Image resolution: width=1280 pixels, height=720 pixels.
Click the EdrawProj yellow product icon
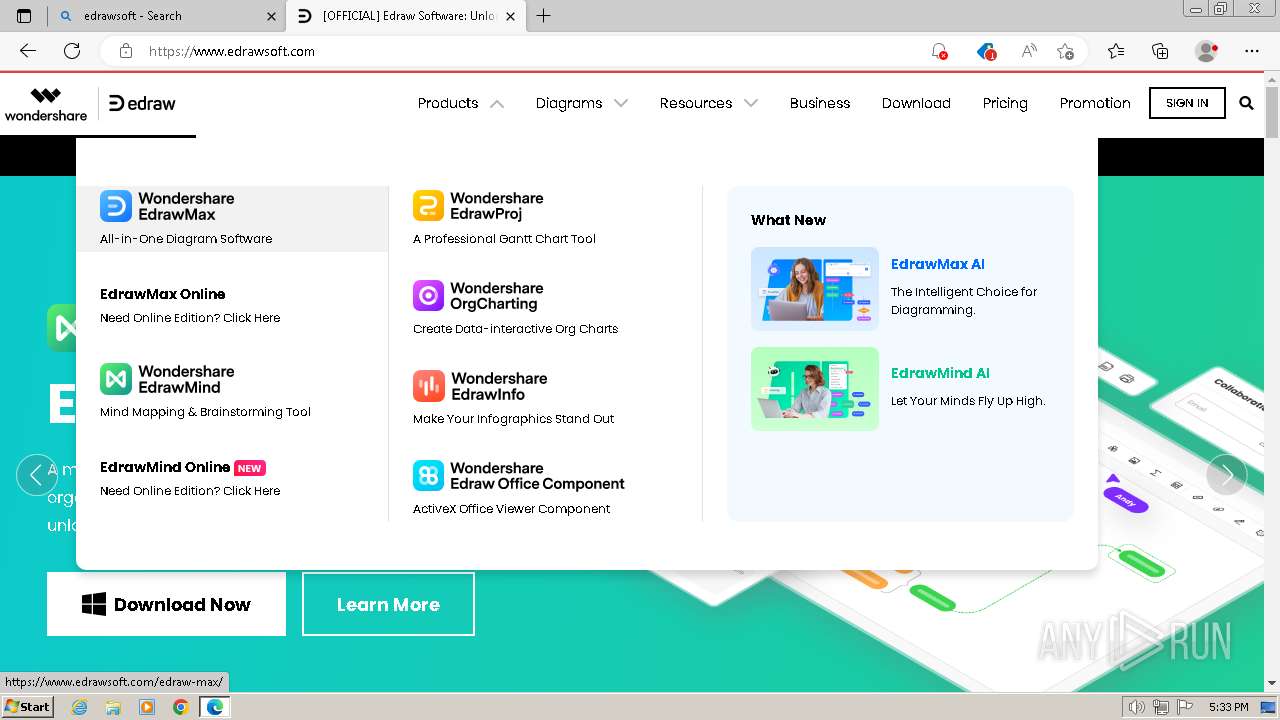[x=428, y=206]
